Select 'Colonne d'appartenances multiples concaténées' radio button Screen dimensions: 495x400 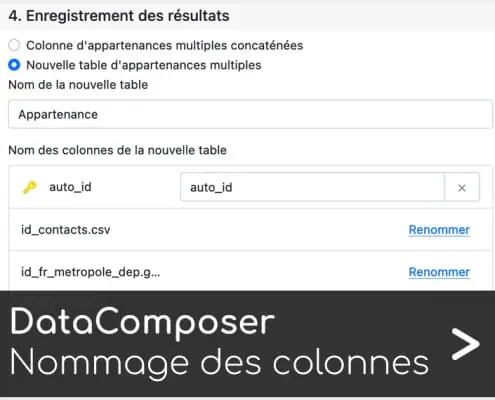coord(14,45)
